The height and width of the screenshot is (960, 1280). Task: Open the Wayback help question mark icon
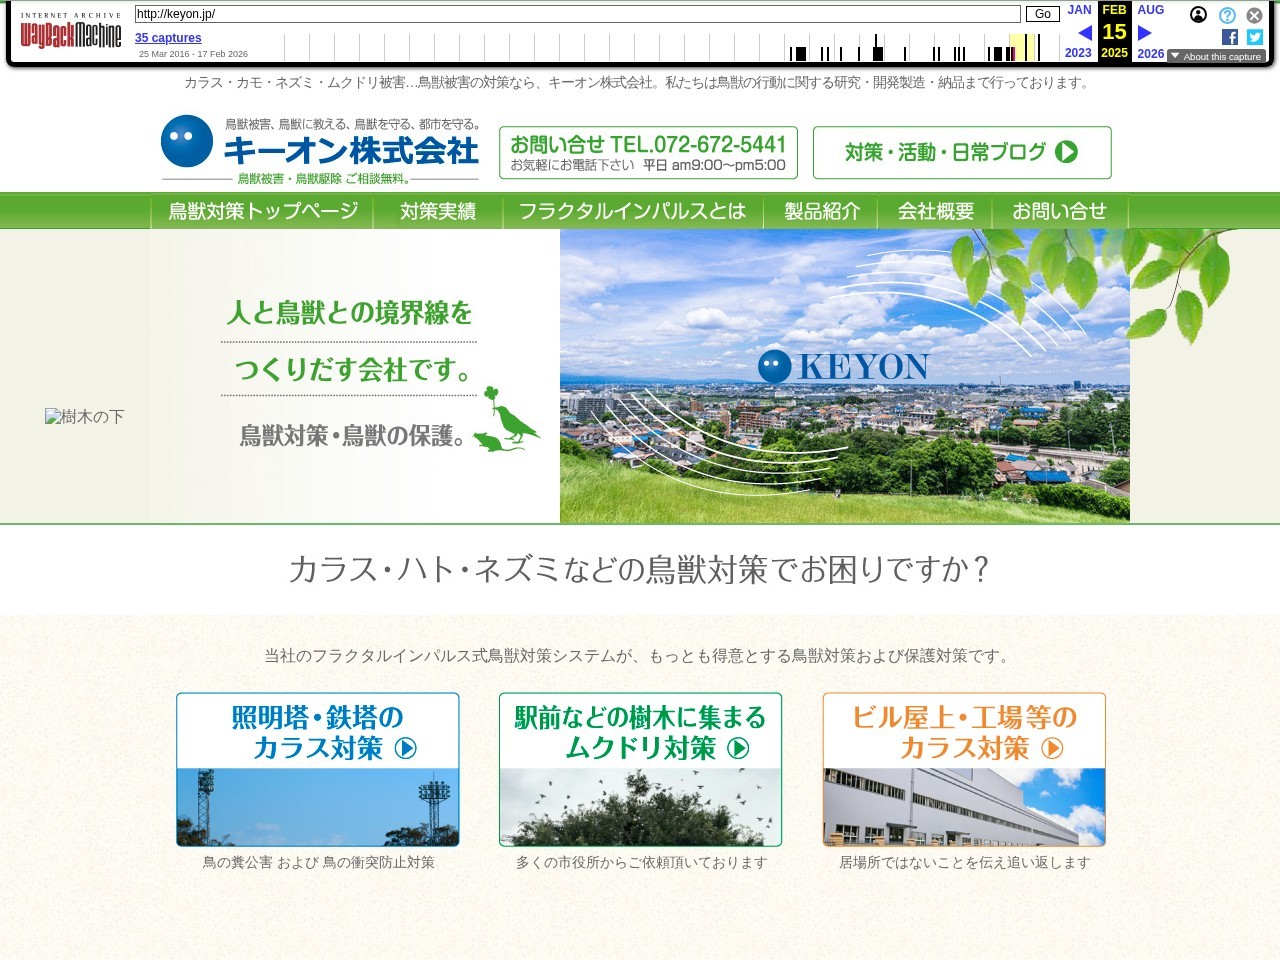(1227, 15)
